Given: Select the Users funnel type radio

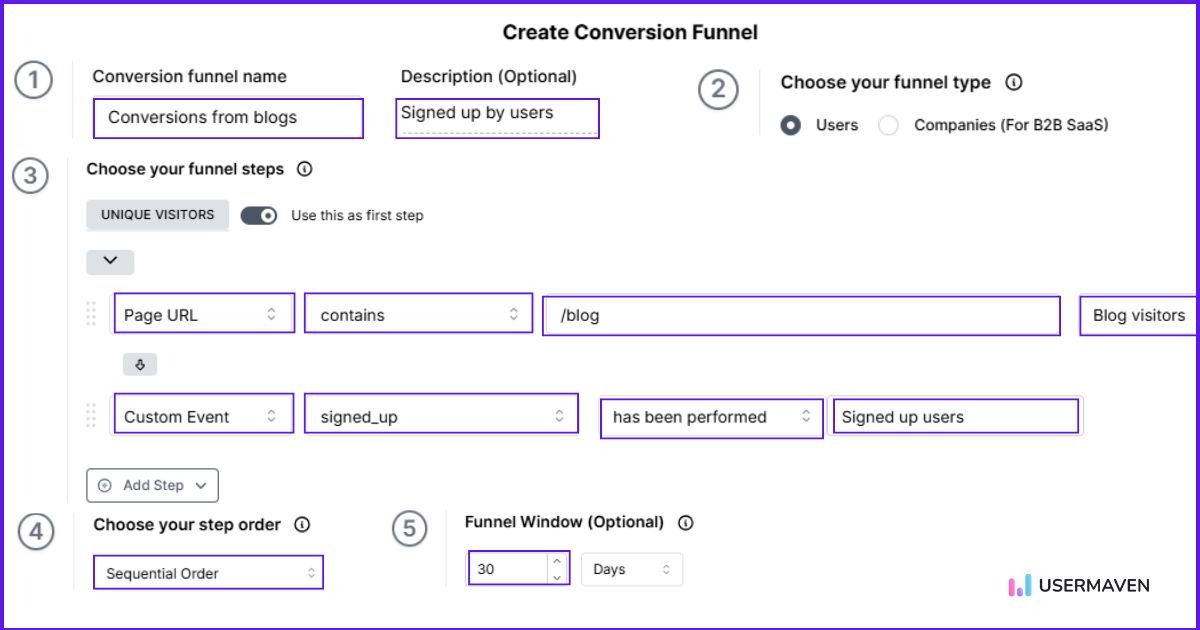Looking at the screenshot, I should (x=791, y=125).
